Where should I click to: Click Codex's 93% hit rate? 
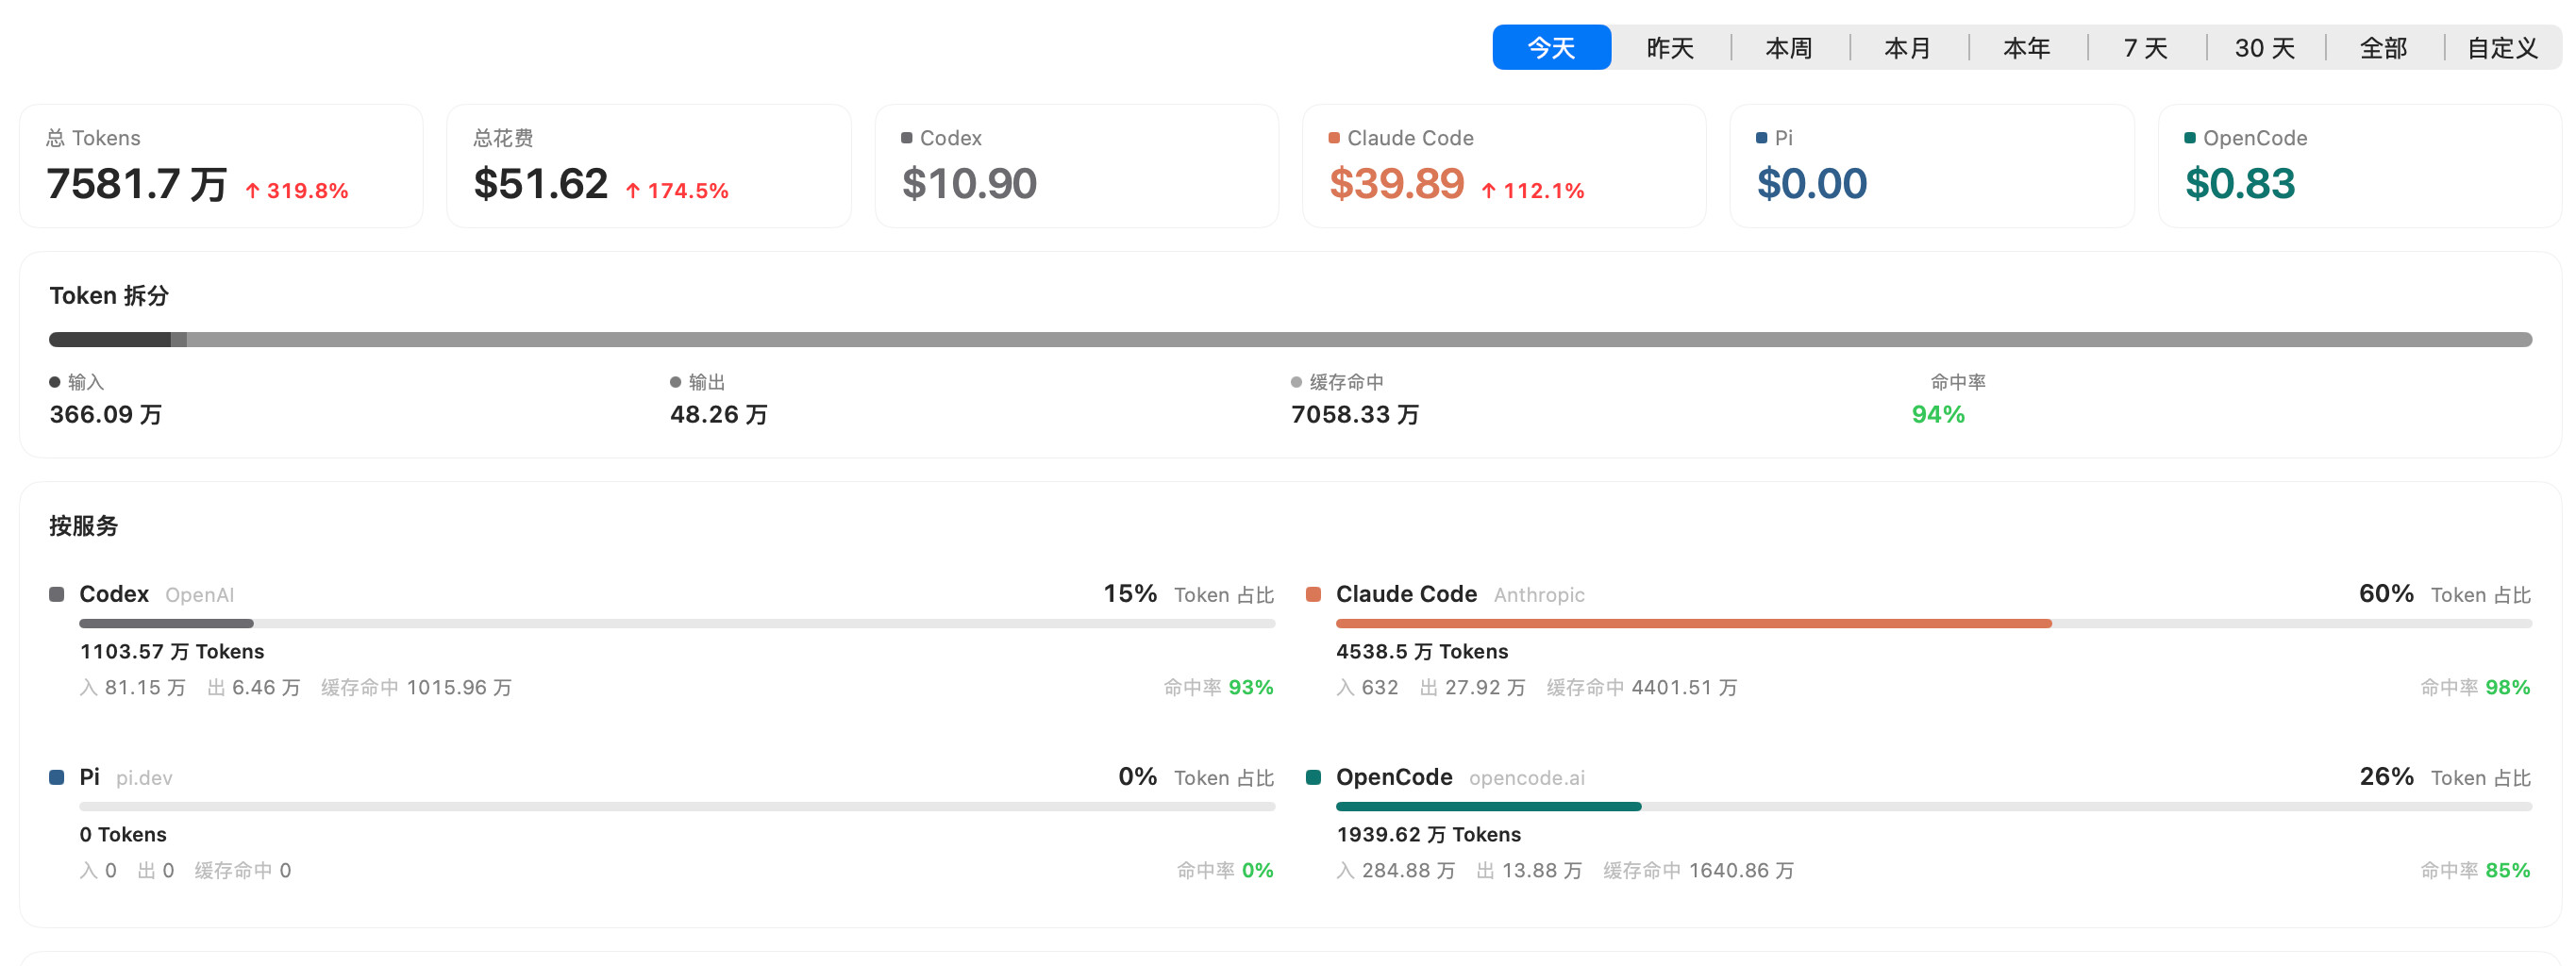[x=1251, y=688]
